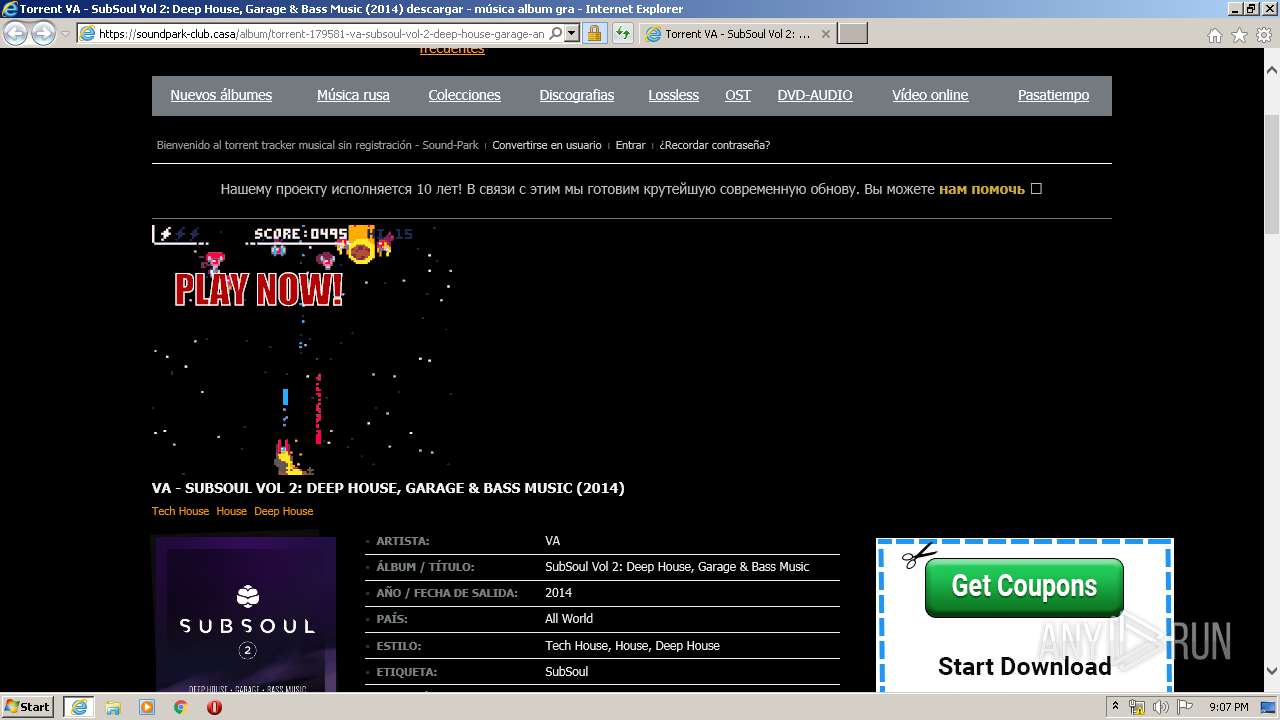Expand hidden system tray icons arrow

(1116, 707)
